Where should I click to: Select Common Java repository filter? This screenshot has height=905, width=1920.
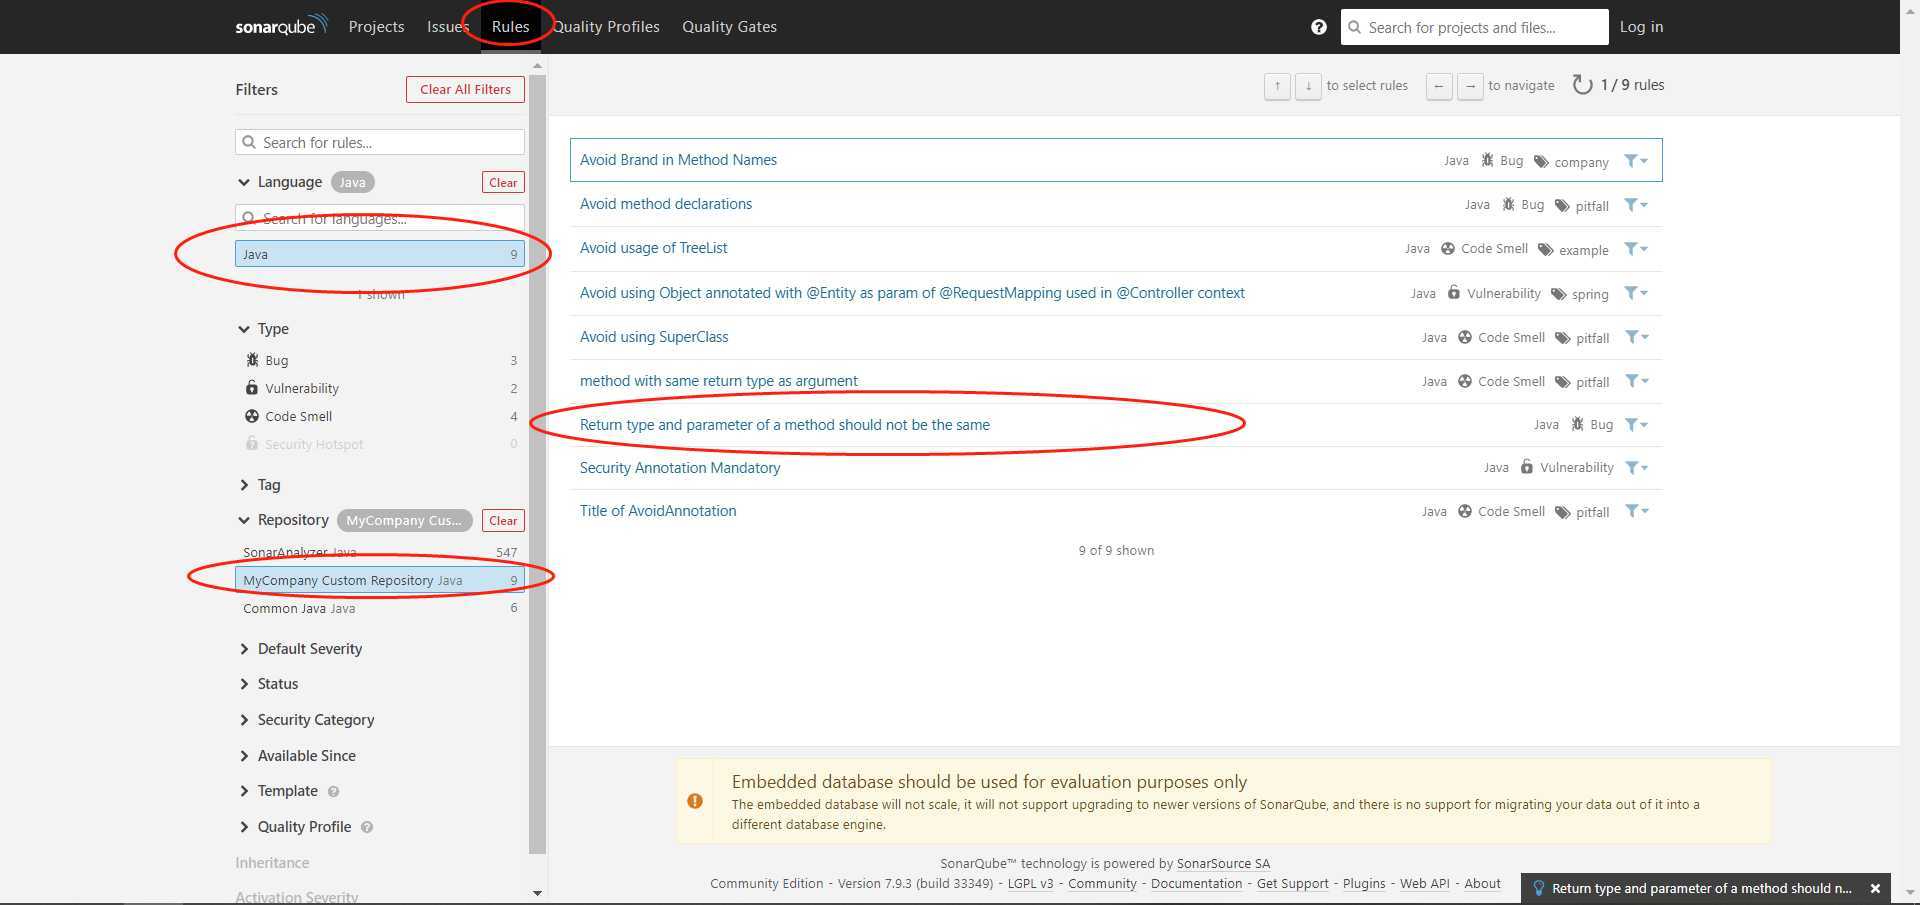[x=380, y=608]
